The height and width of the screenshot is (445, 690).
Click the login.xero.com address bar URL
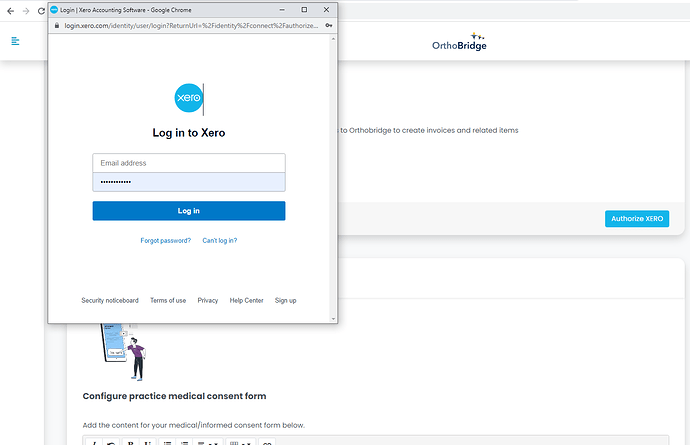[x=191, y=26]
